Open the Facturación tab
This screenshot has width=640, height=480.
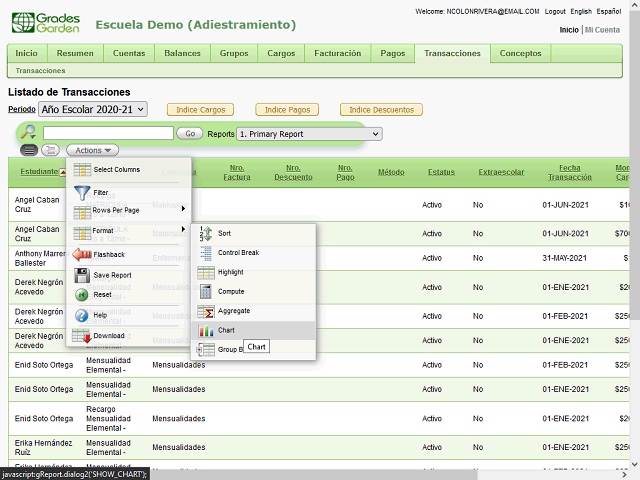[338, 53]
